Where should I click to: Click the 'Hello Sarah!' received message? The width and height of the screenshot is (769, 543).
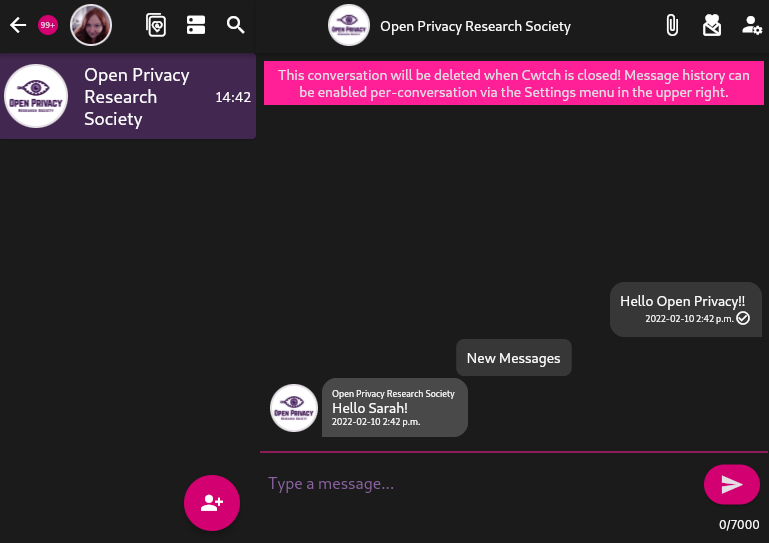395,408
